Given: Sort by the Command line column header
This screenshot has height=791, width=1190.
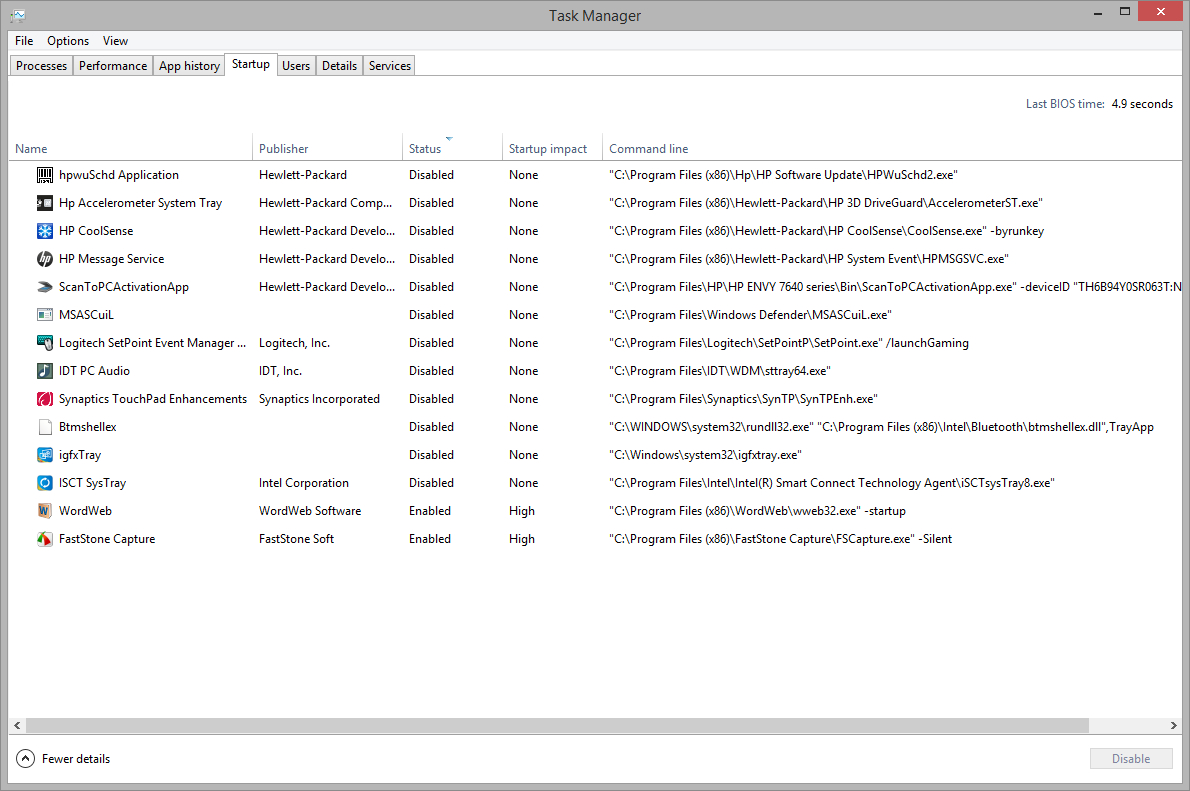Looking at the screenshot, I should point(892,149).
